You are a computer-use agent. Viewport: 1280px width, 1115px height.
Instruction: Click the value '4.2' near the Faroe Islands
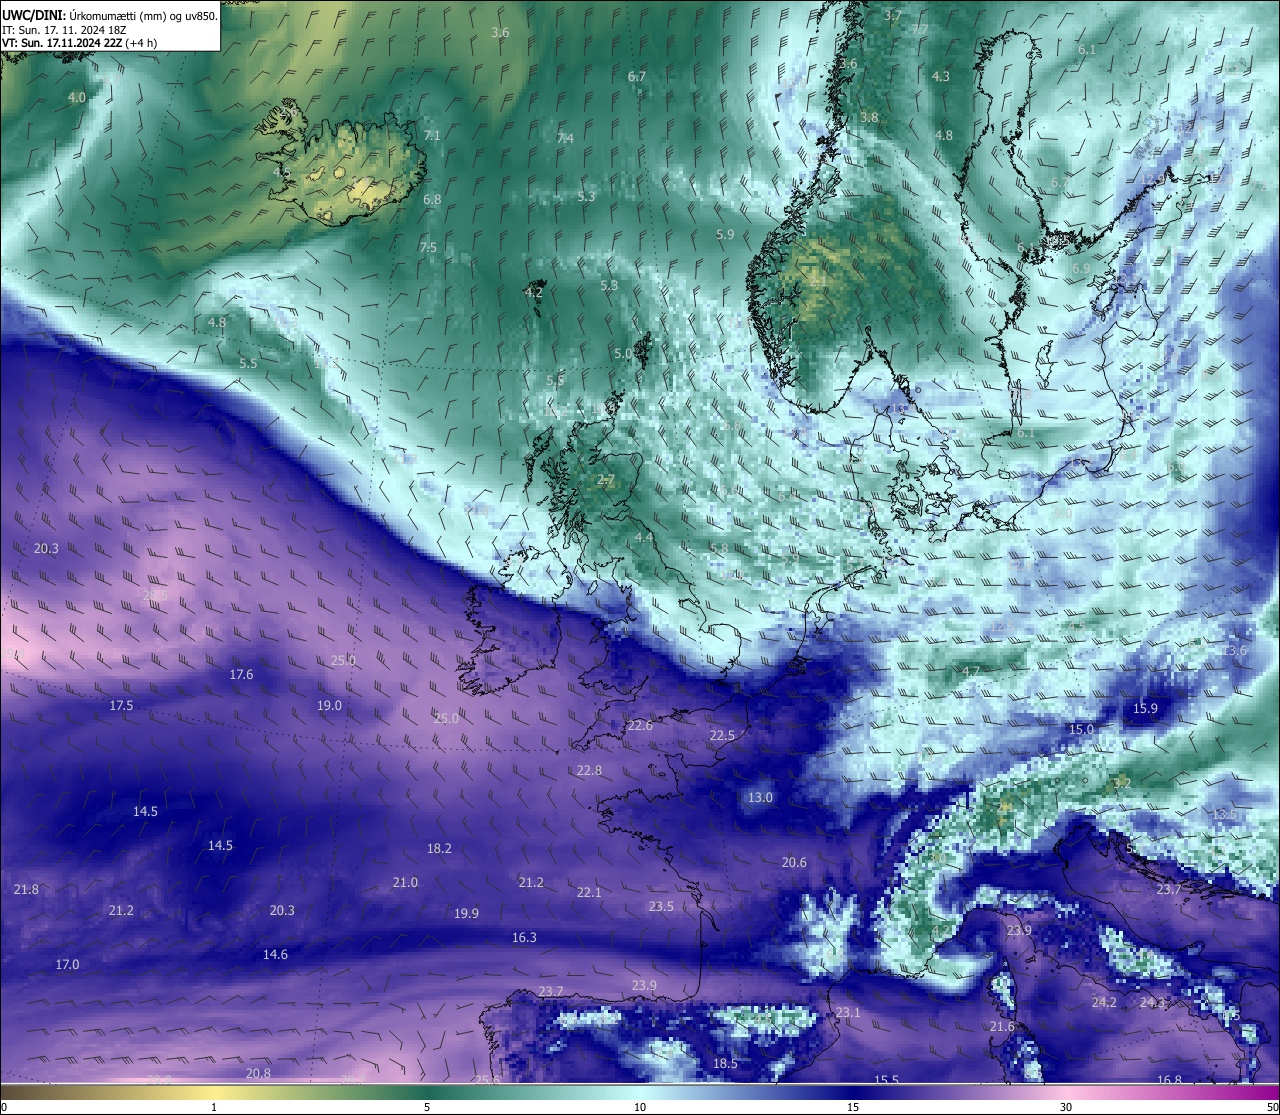534,292
